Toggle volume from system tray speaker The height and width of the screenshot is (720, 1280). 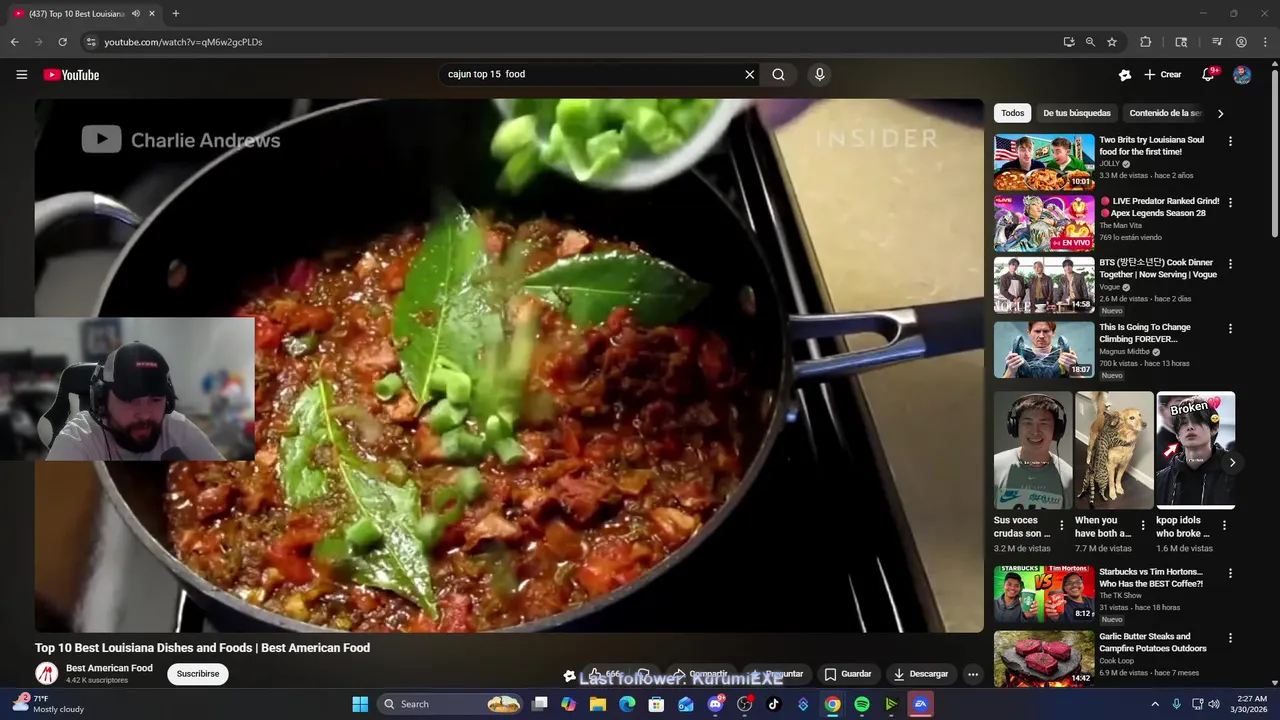tap(1214, 704)
